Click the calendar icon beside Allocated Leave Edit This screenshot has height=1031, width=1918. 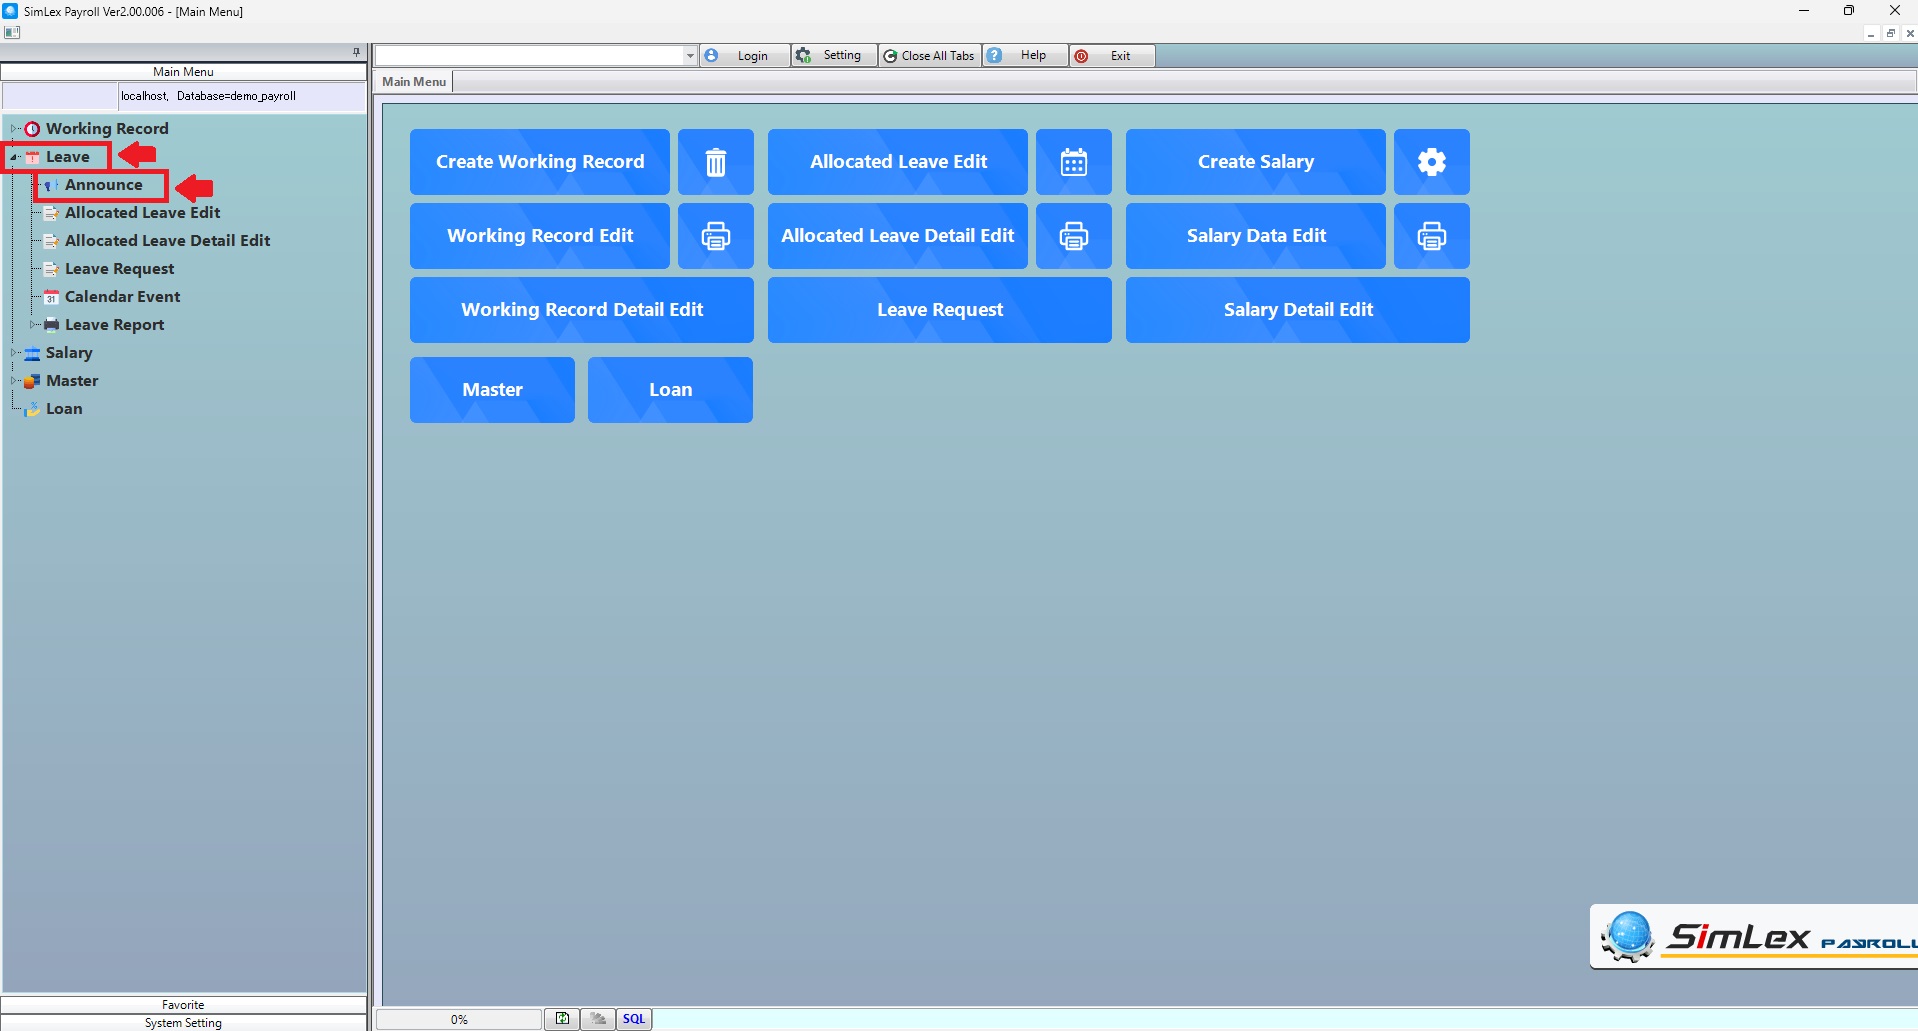[1073, 162]
